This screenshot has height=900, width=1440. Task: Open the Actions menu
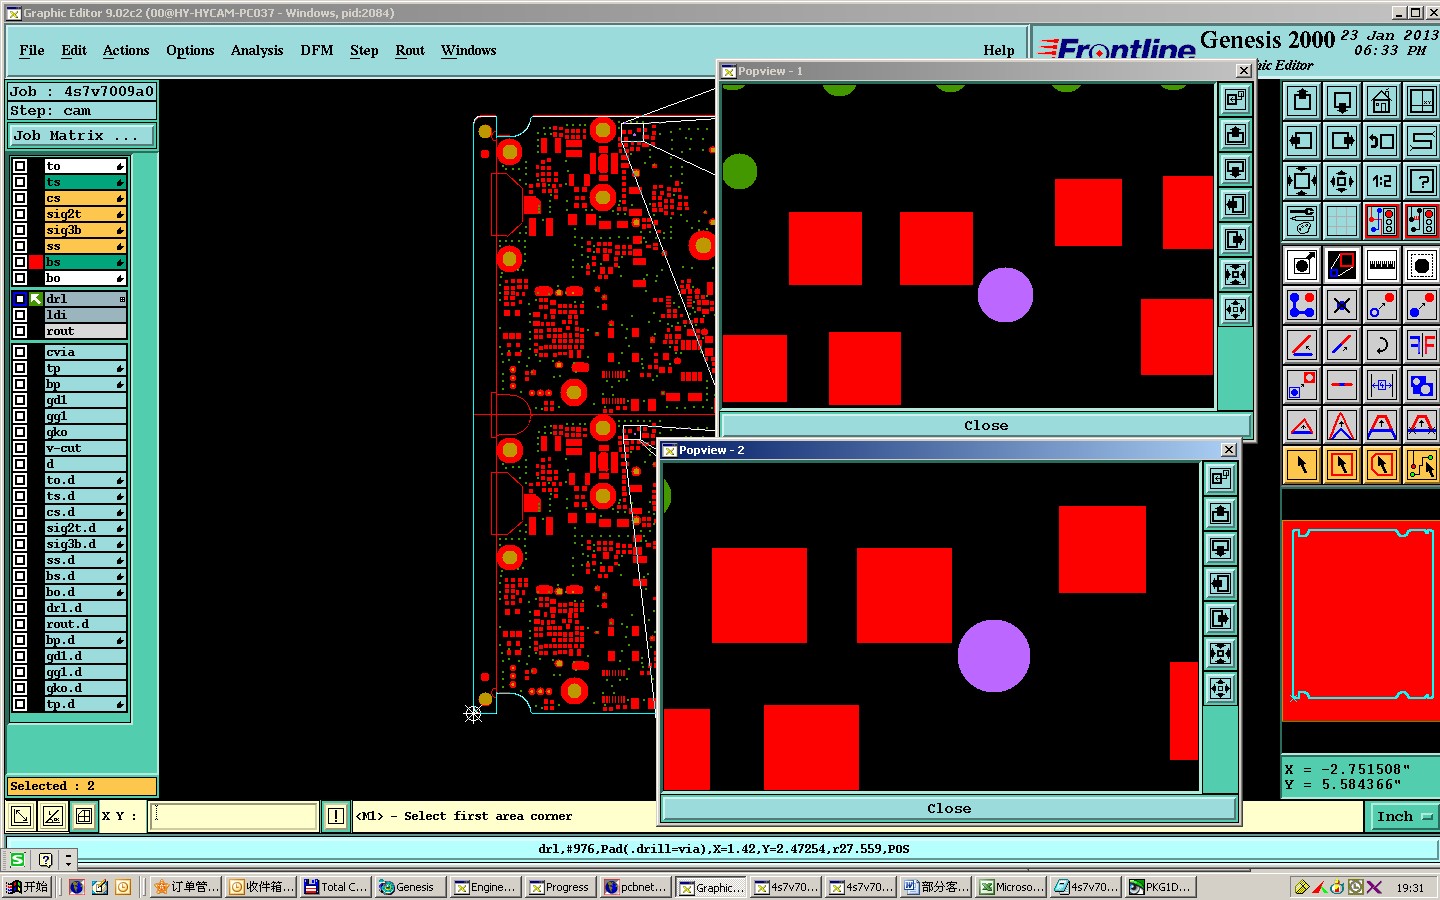(x=126, y=50)
